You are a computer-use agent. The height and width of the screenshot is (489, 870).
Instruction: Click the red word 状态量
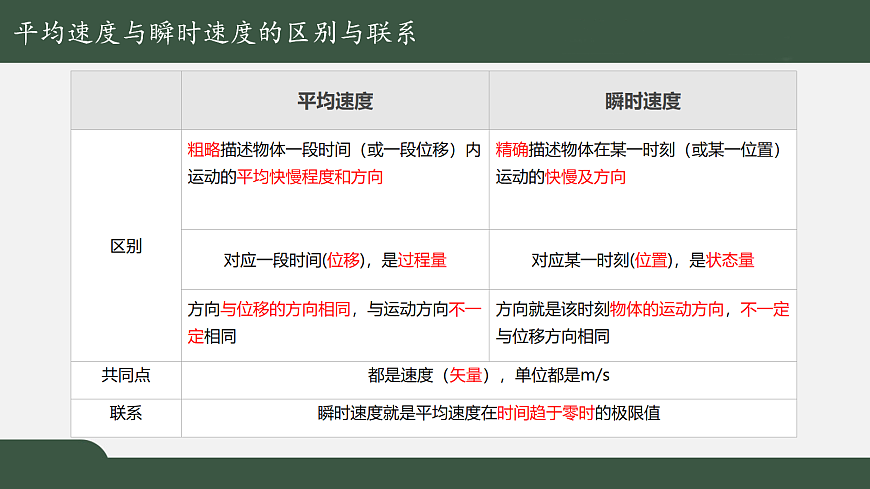(x=730, y=260)
